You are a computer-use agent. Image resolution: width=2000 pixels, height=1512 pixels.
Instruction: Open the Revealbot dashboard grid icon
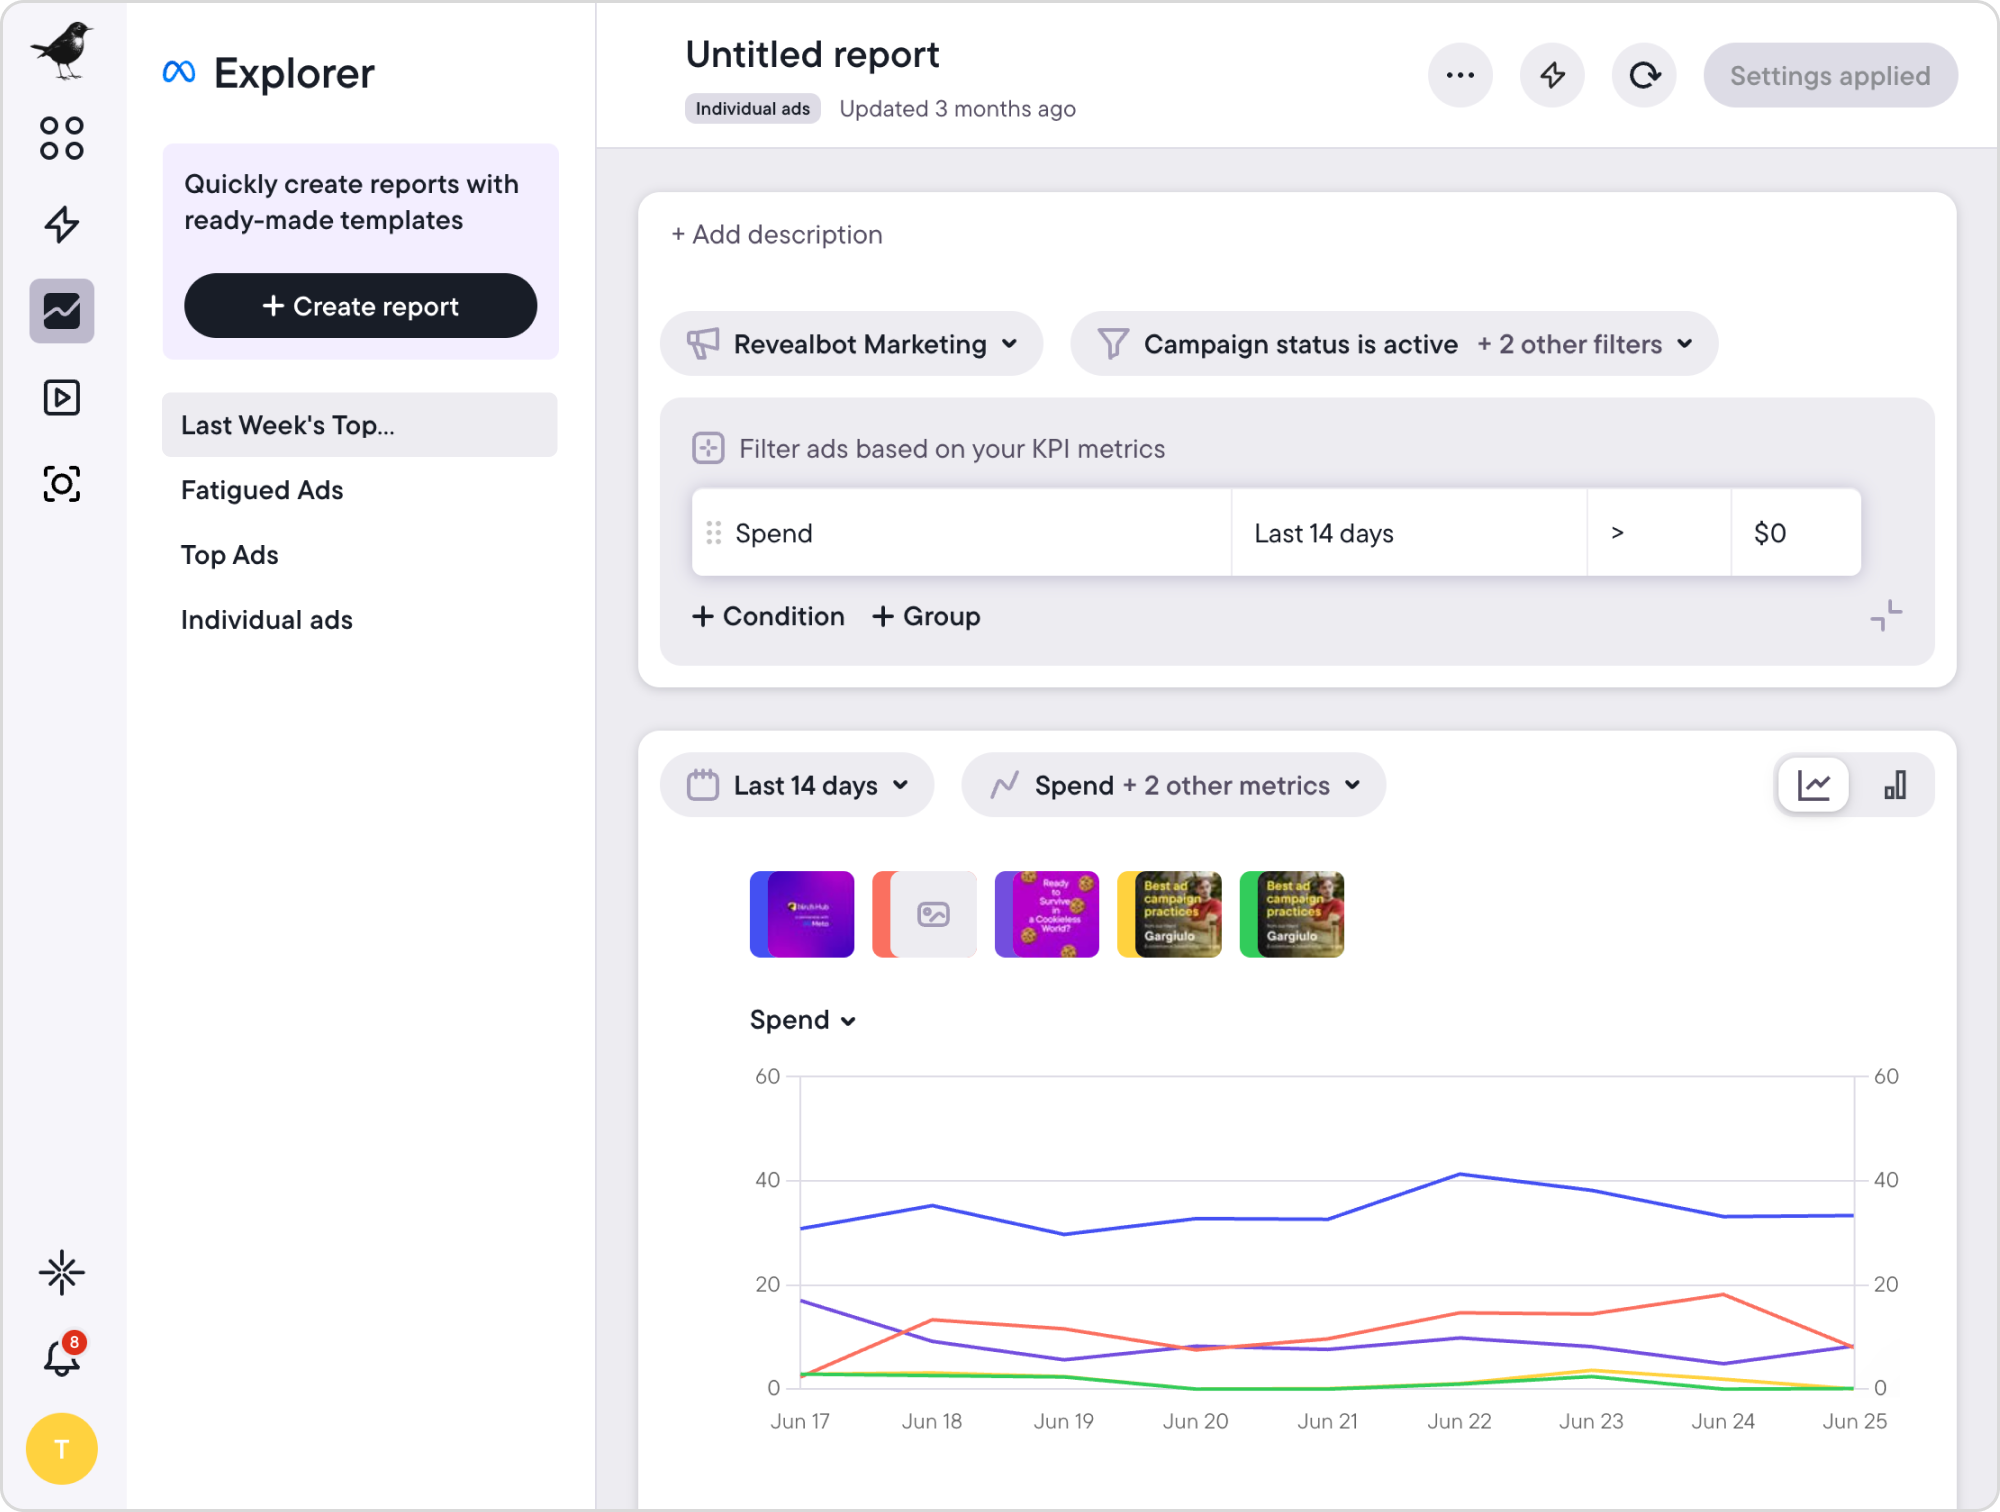[x=61, y=137]
